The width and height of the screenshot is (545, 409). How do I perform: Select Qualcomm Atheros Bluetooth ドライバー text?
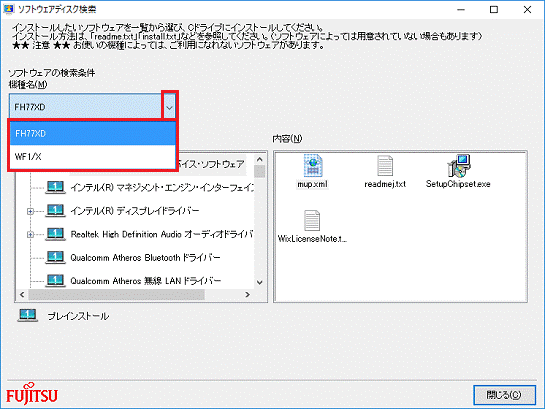point(145,257)
